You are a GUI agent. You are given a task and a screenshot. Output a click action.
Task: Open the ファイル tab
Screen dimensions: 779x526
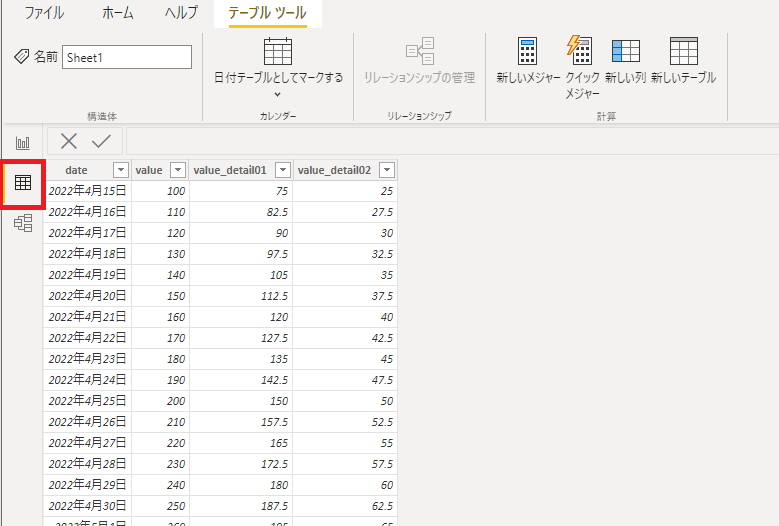click(44, 13)
